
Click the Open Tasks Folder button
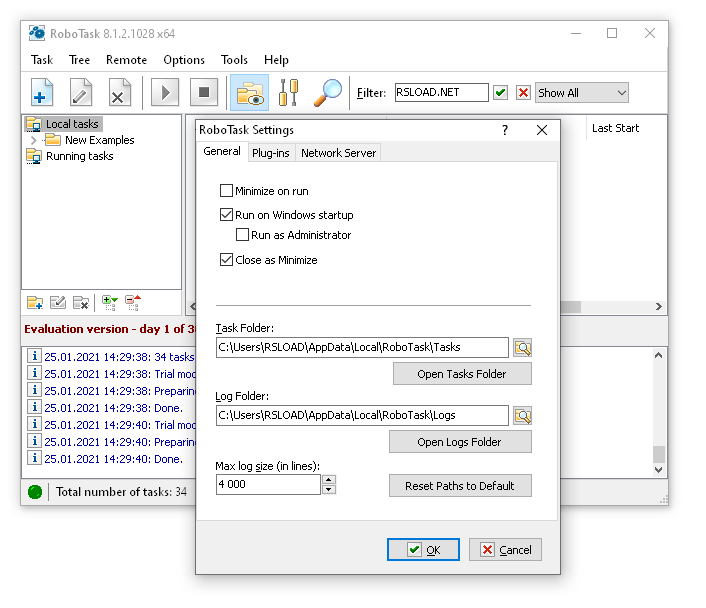(x=462, y=374)
